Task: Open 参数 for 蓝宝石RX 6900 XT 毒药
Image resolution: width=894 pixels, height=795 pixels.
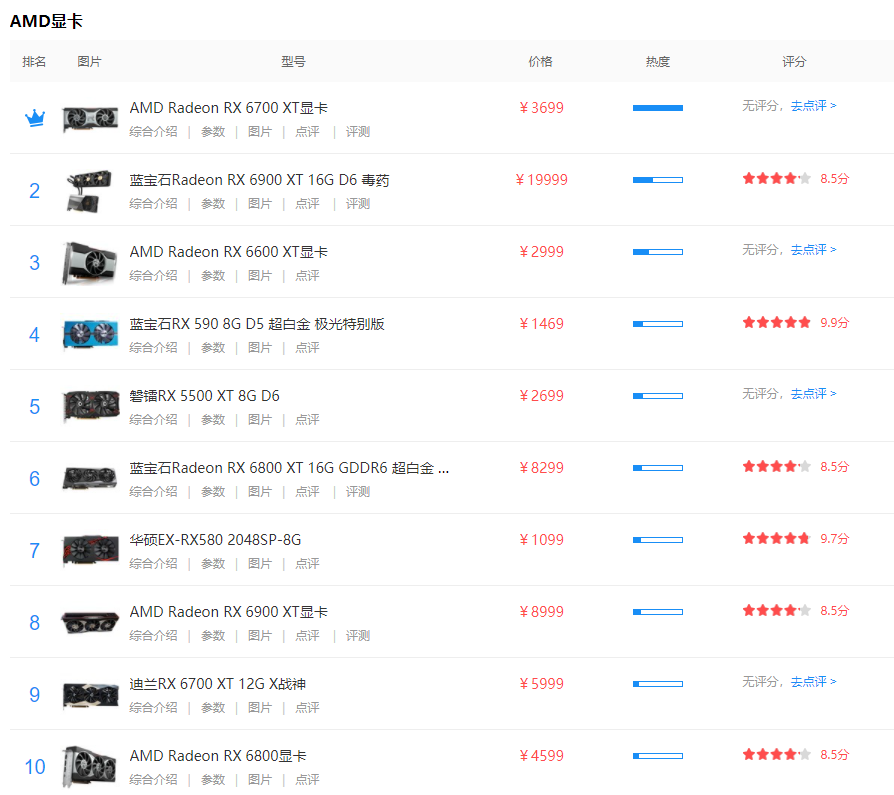Action: [213, 203]
